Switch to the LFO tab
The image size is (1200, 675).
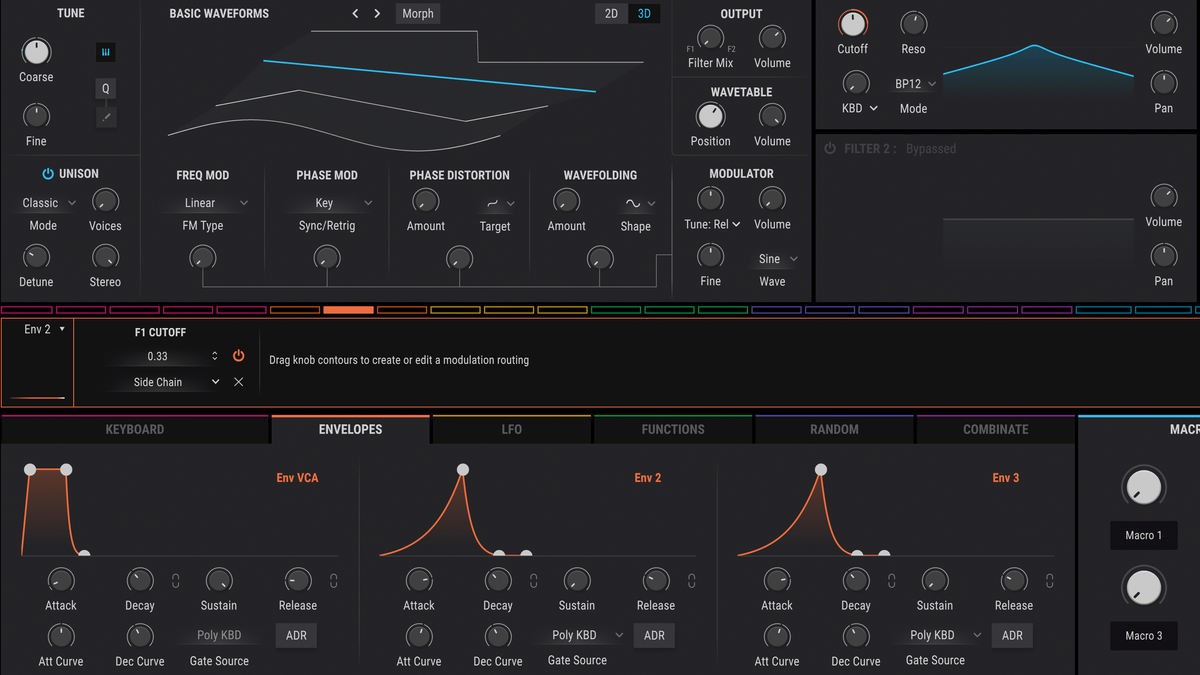(x=511, y=429)
